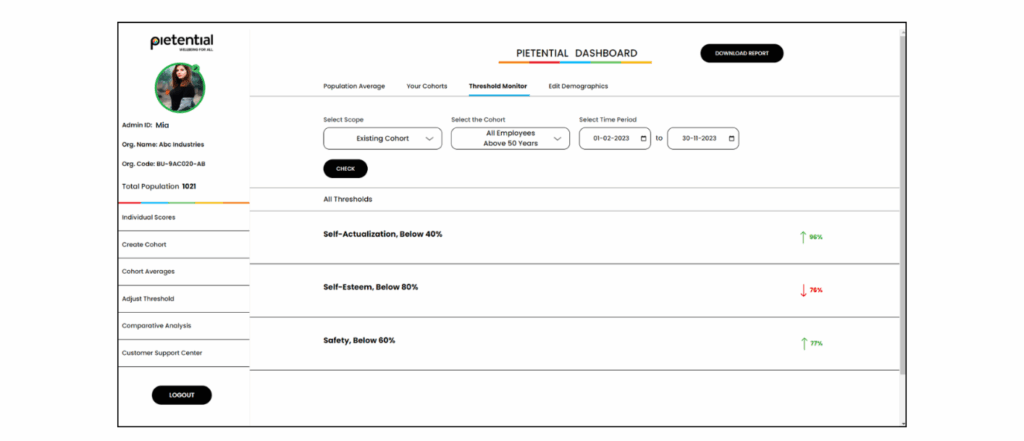Viewport: 1024px width, 441px height.
Task: Click green up arrow for Self-Actualization
Action: pos(802,237)
